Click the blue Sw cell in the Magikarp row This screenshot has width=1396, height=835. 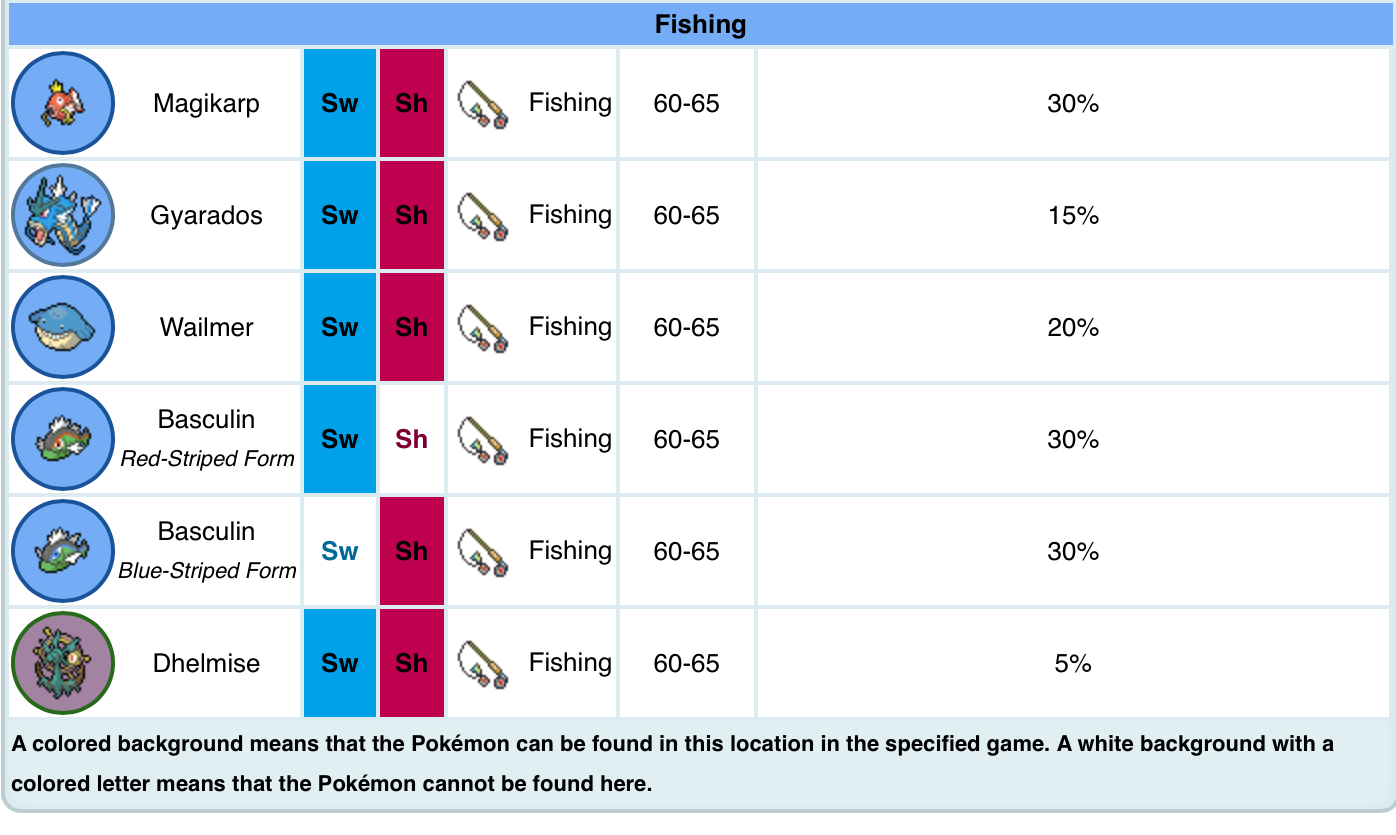tap(340, 103)
